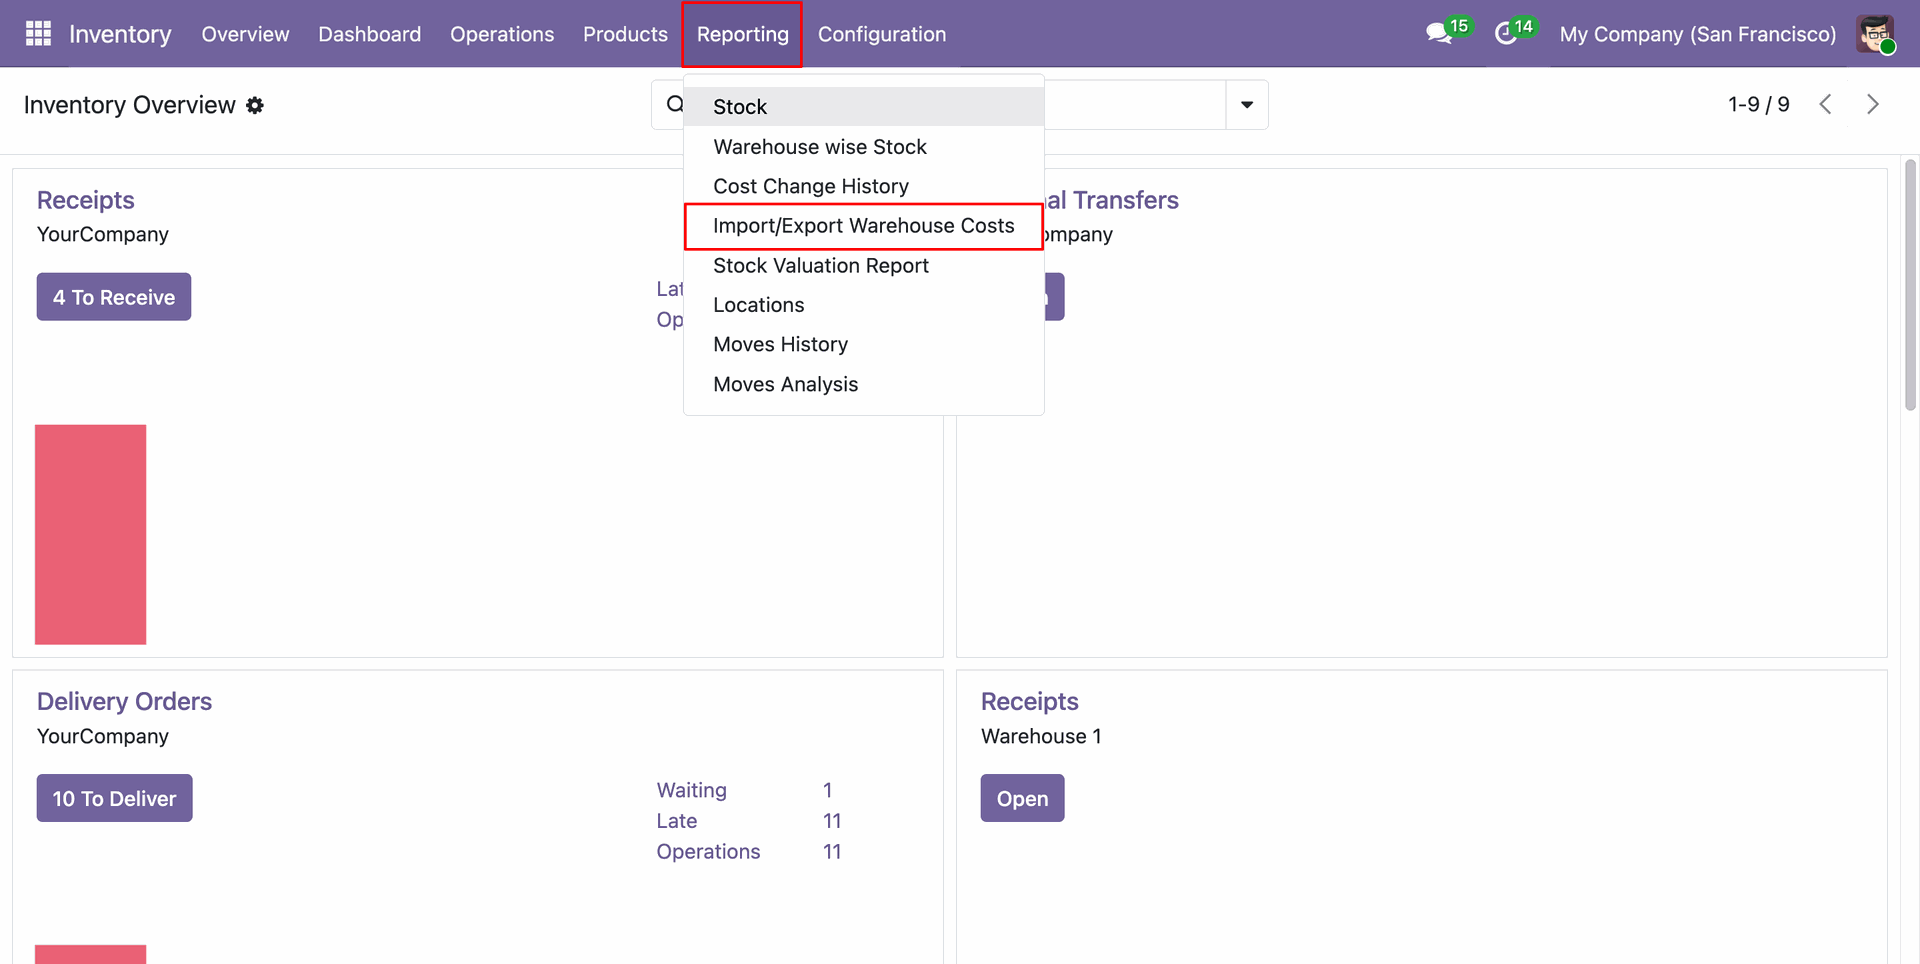Select Import/Export Warehouse Costs entry
This screenshot has height=964, width=1920.
[x=864, y=226]
